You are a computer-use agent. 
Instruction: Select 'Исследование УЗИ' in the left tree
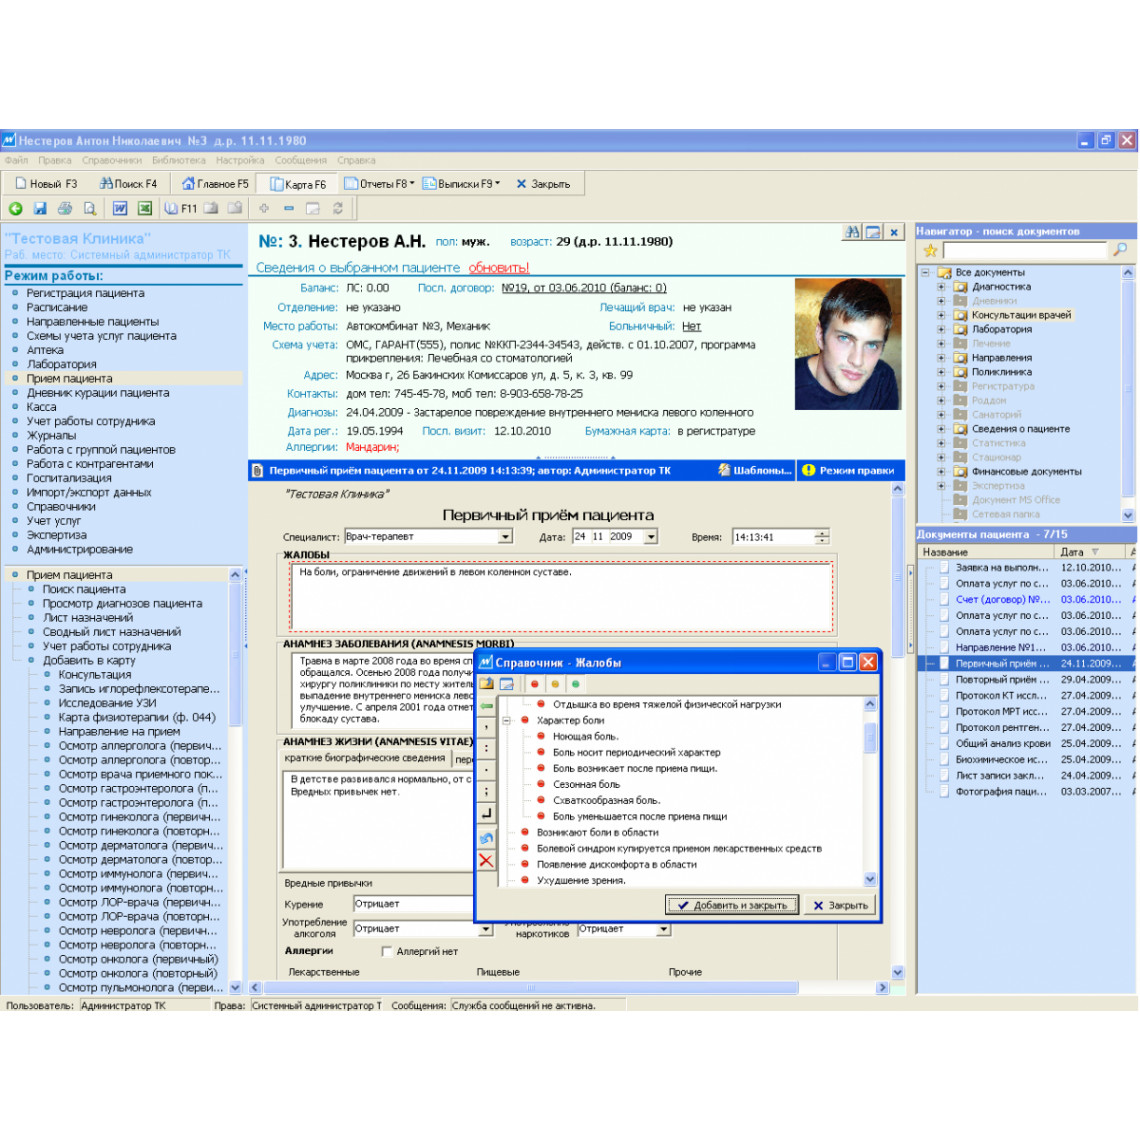(x=107, y=703)
